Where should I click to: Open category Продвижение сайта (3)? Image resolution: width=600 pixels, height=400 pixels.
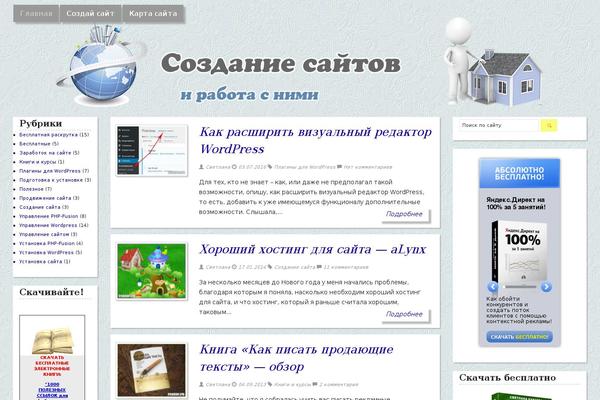[x=49, y=198]
